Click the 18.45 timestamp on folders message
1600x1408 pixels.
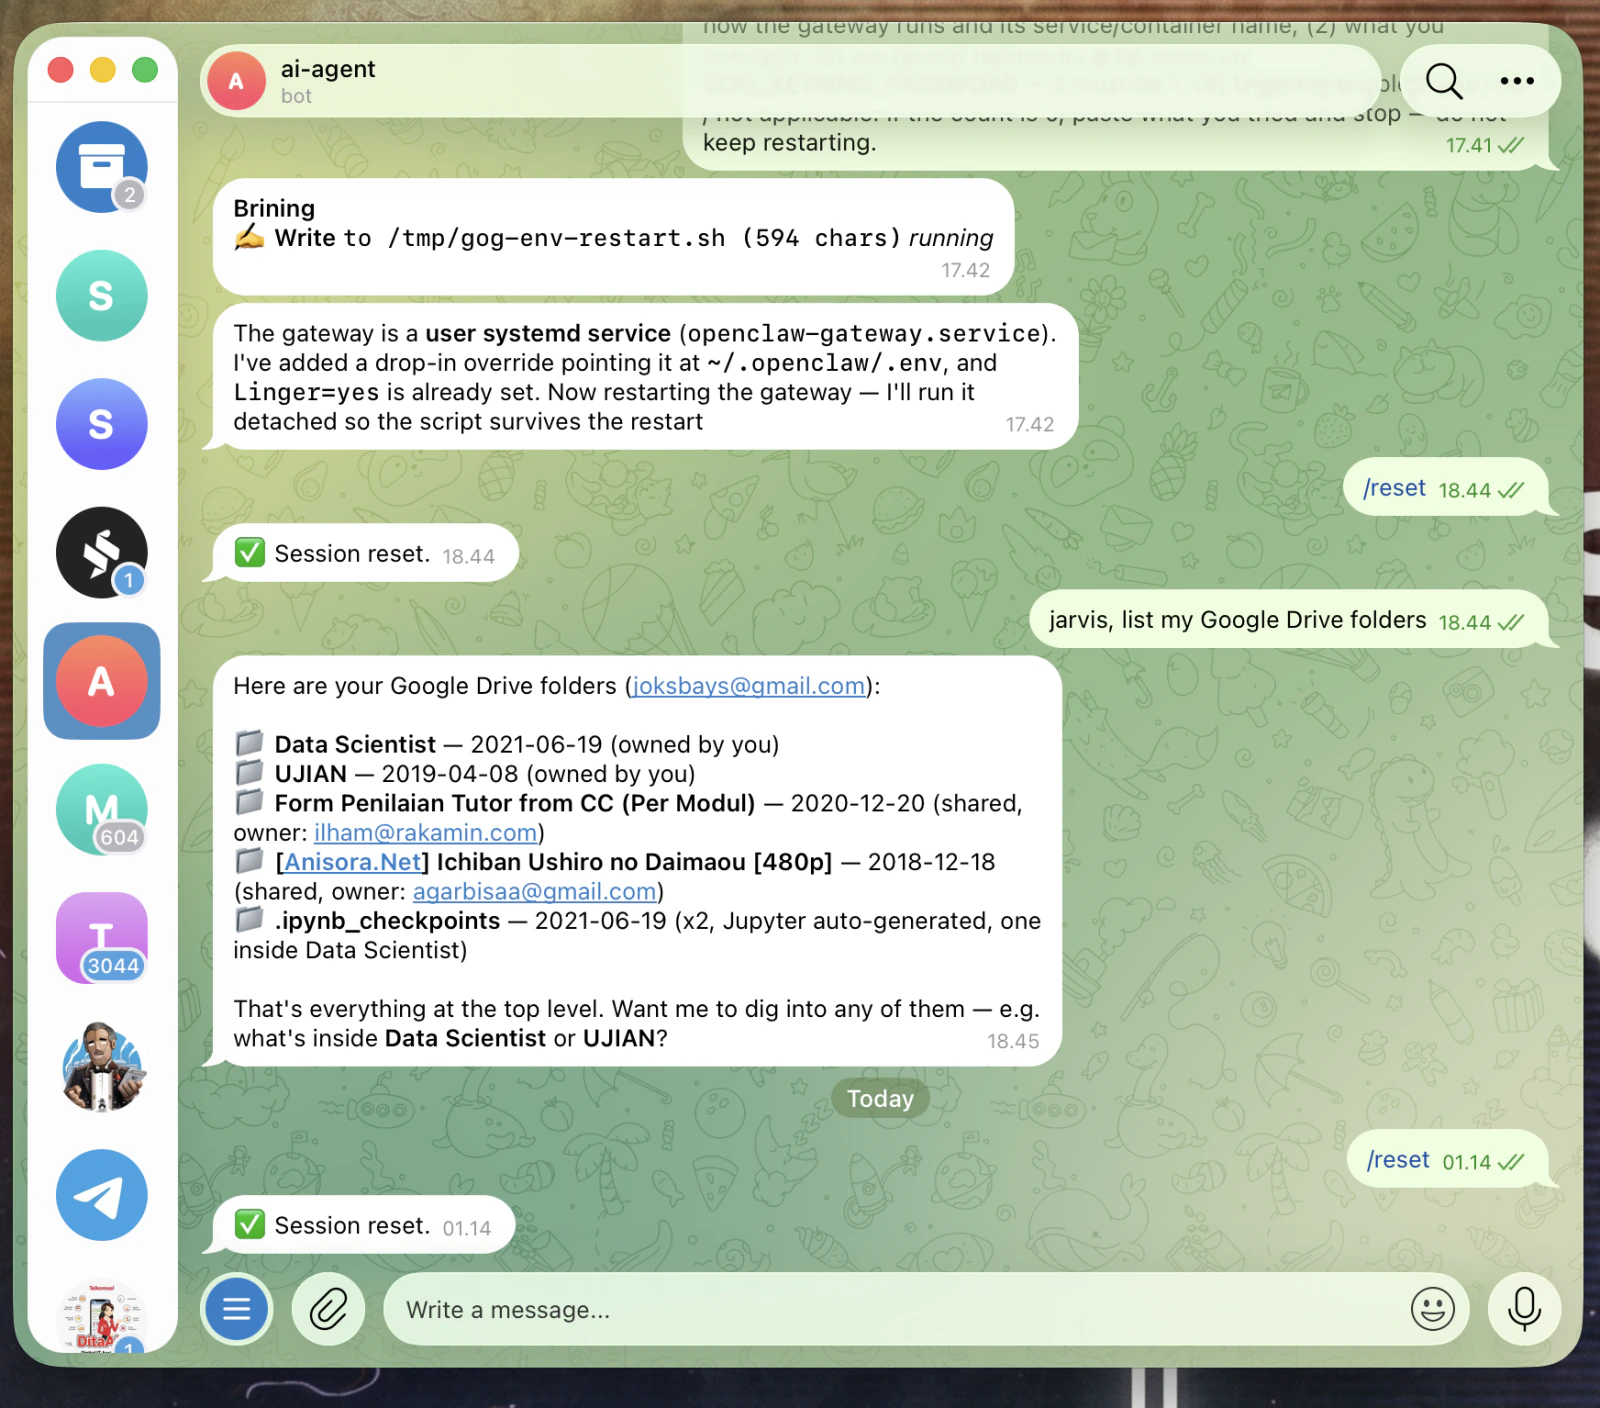pos(1013,1041)
